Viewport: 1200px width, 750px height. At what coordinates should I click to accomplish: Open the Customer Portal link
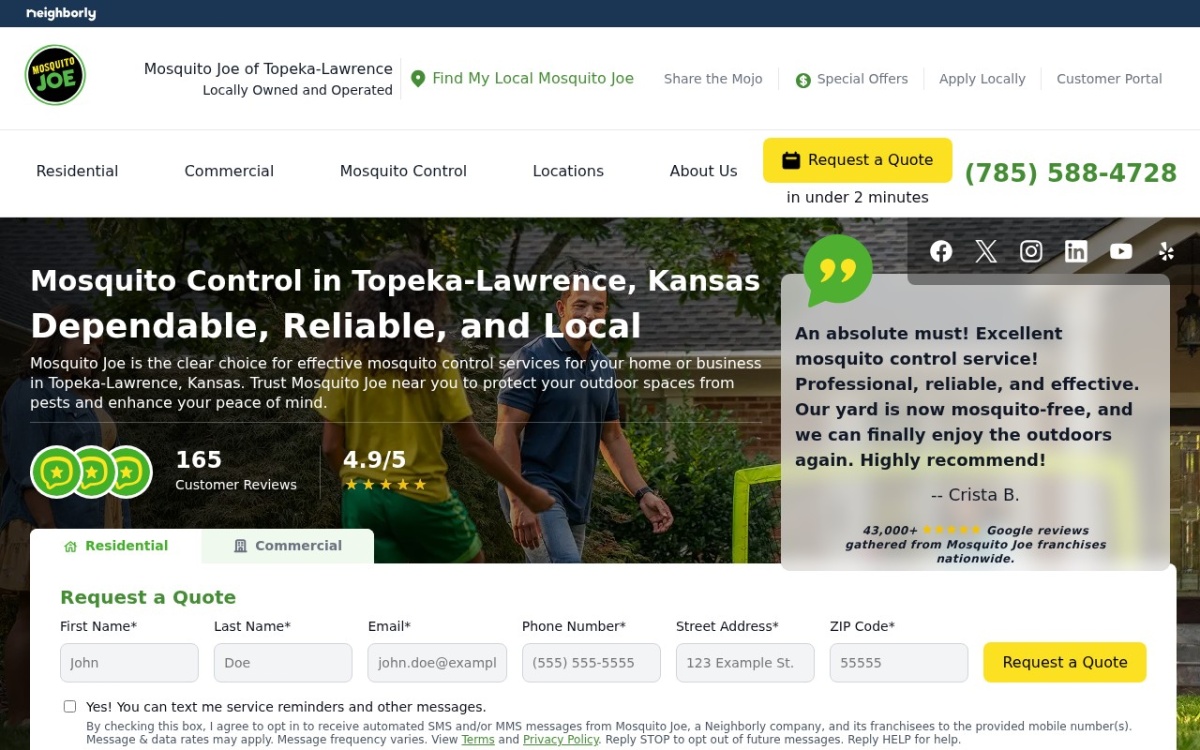pyautogui.click(x=1109, y=79)
